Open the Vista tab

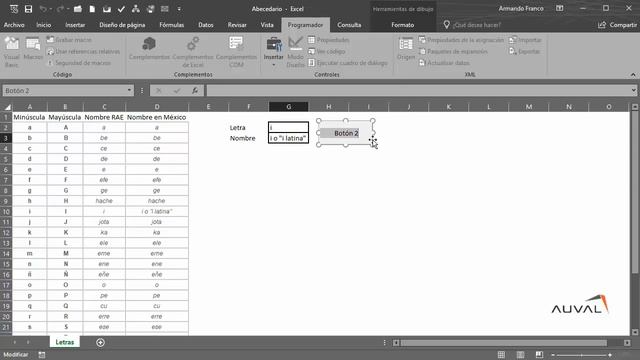267,25
